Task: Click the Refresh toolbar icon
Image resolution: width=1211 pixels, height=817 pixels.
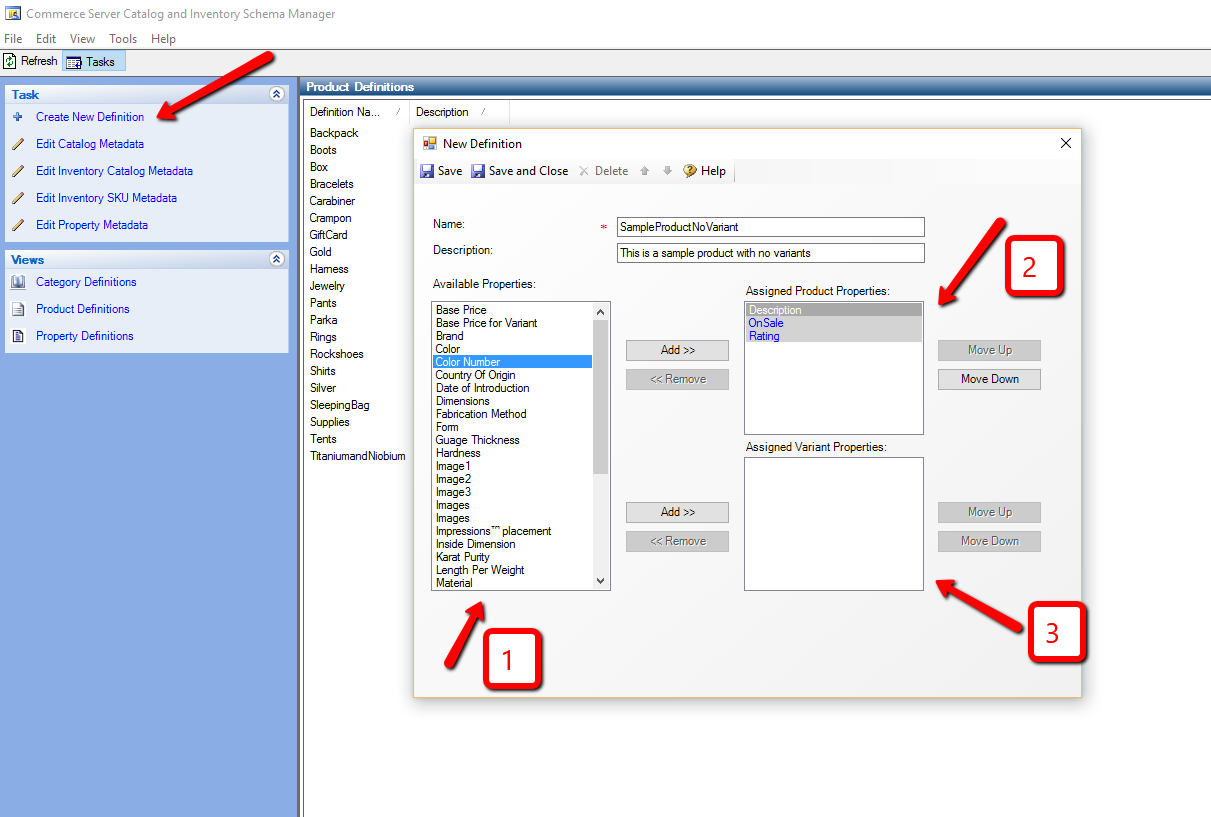Action: 10,61
